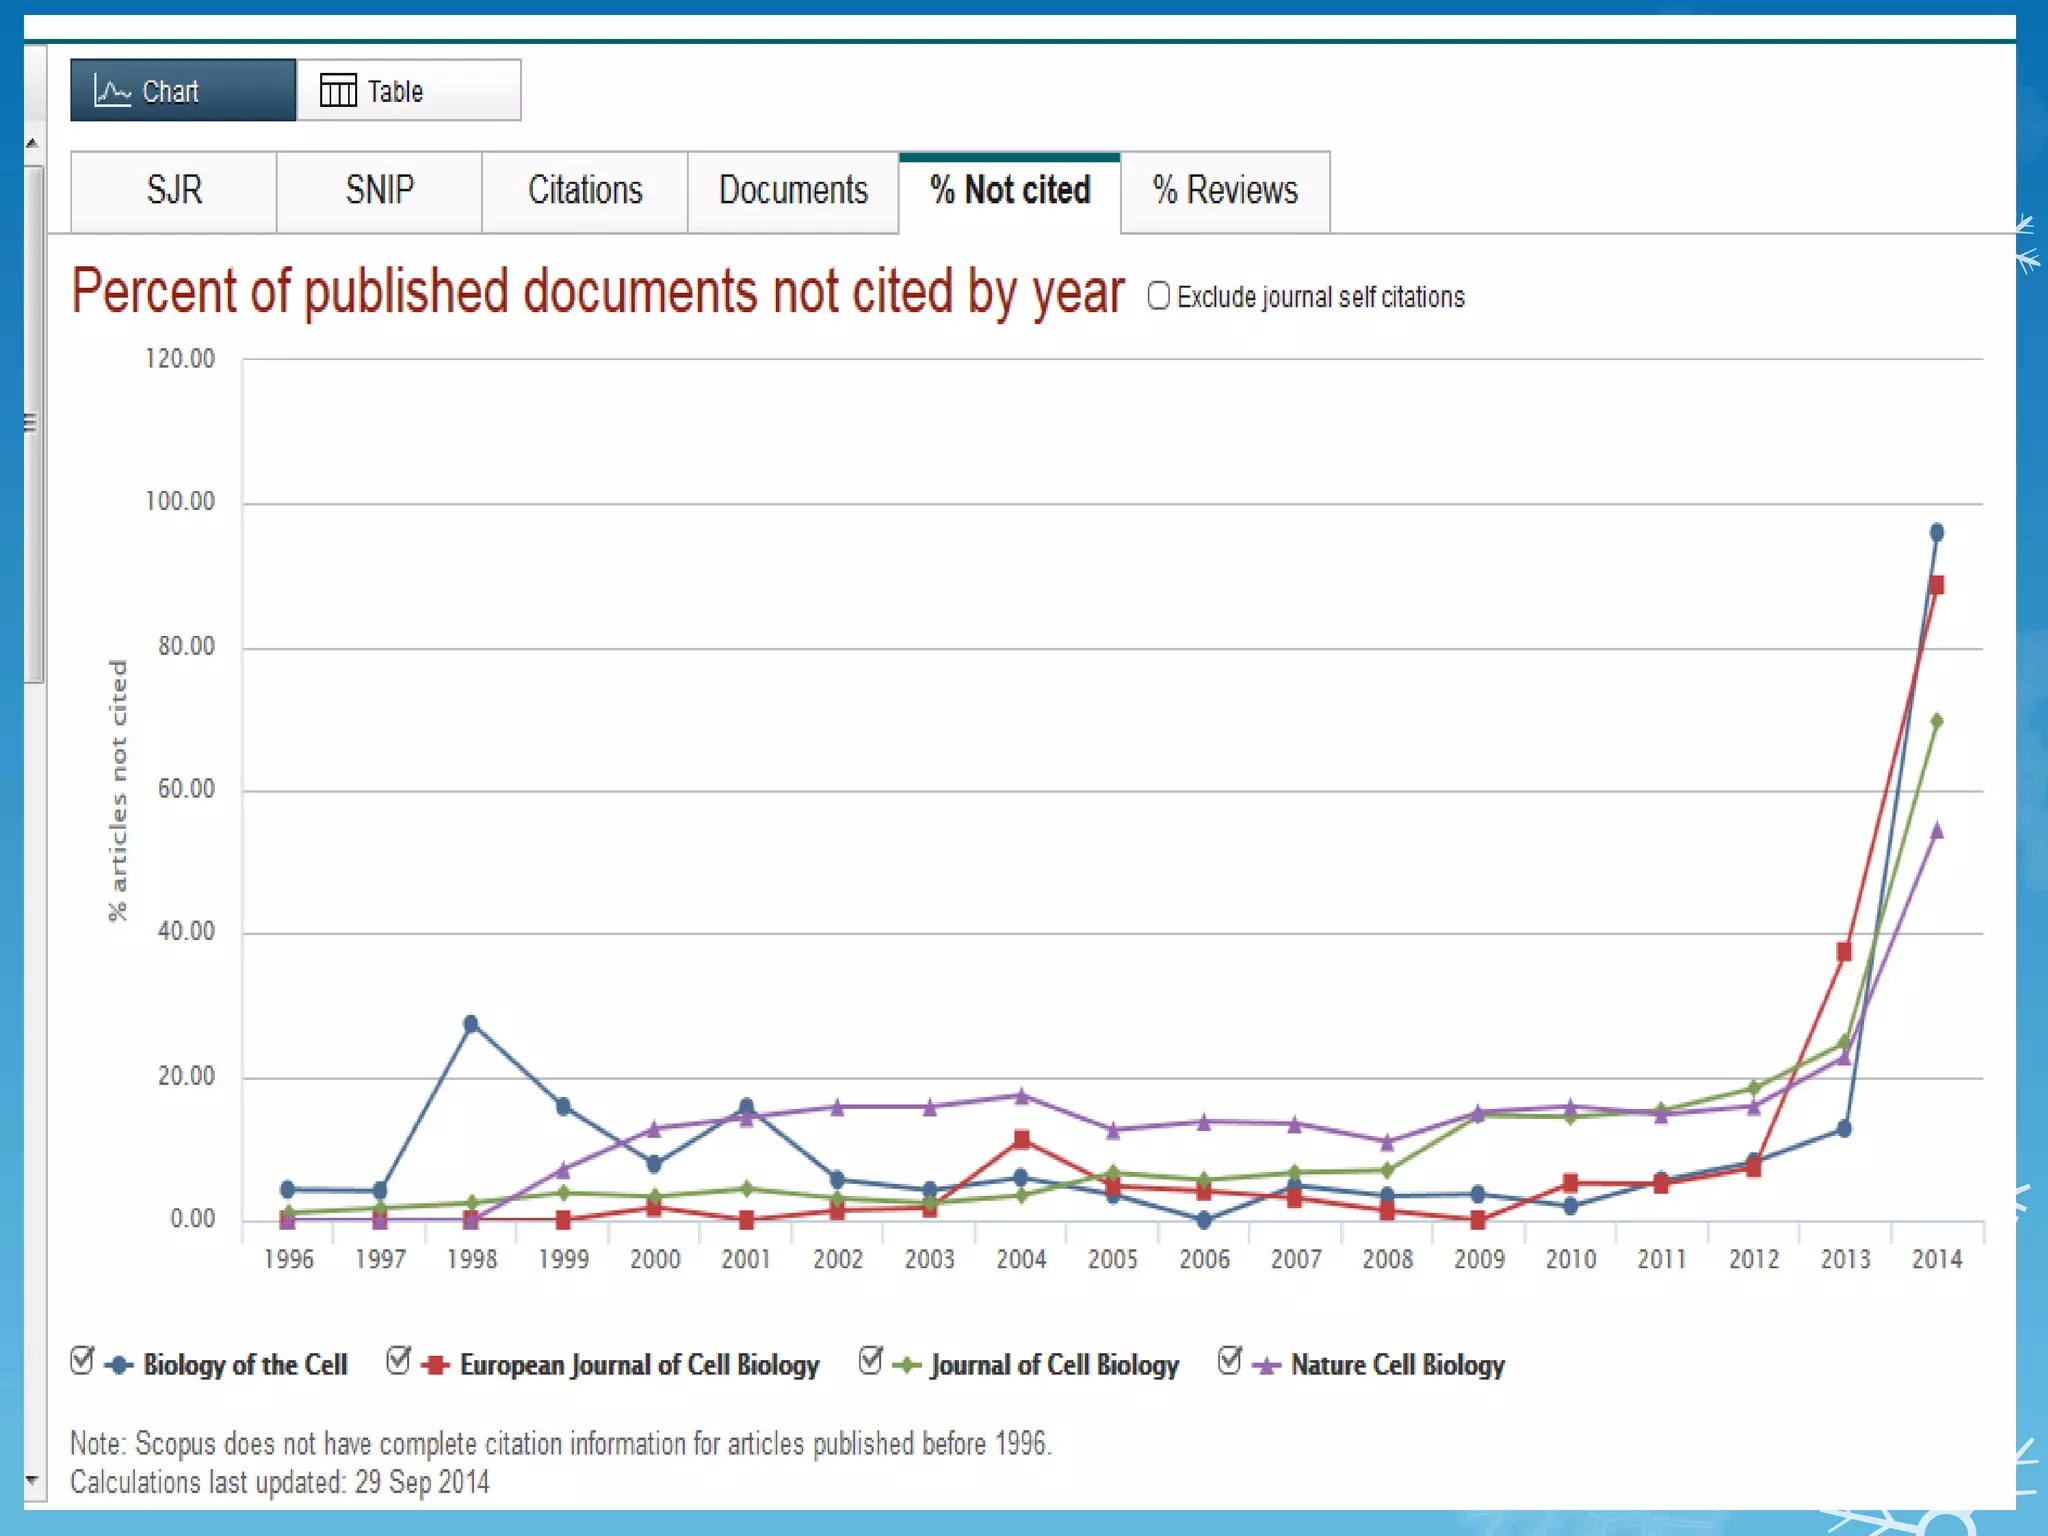The height and width of the screenshot is (1536, 2048).
Task: Enable Exclude journal self citations checkbox
Action: coord(1158,296)
